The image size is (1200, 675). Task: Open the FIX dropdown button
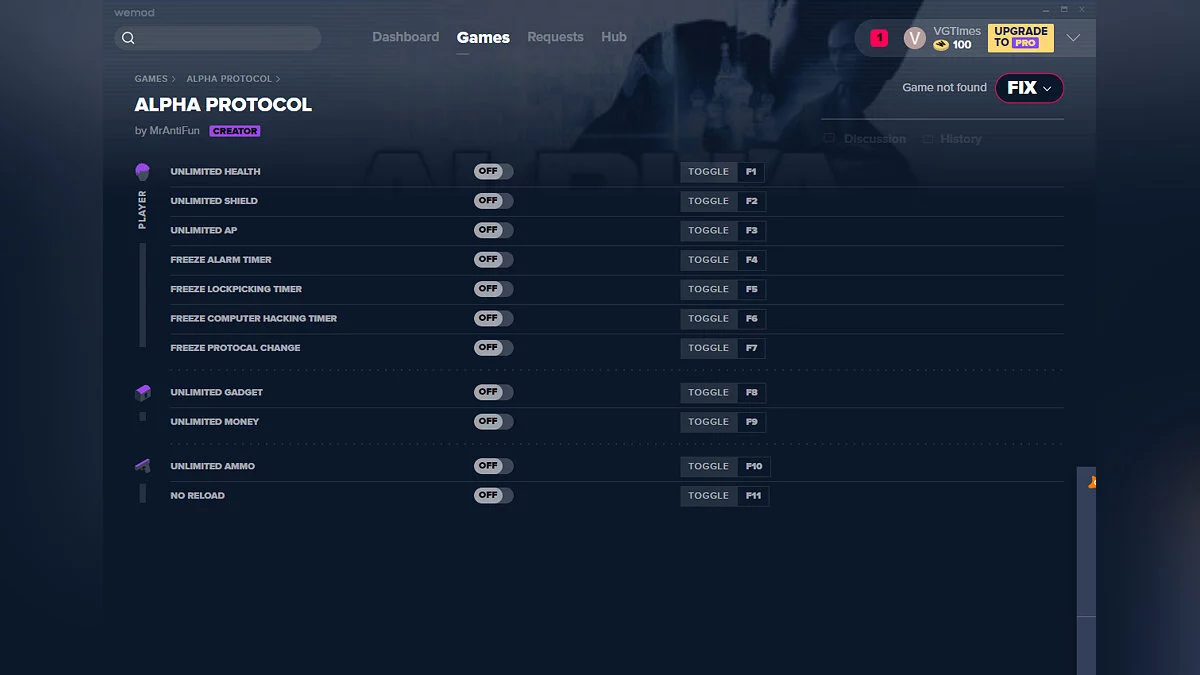[1029, 88]
